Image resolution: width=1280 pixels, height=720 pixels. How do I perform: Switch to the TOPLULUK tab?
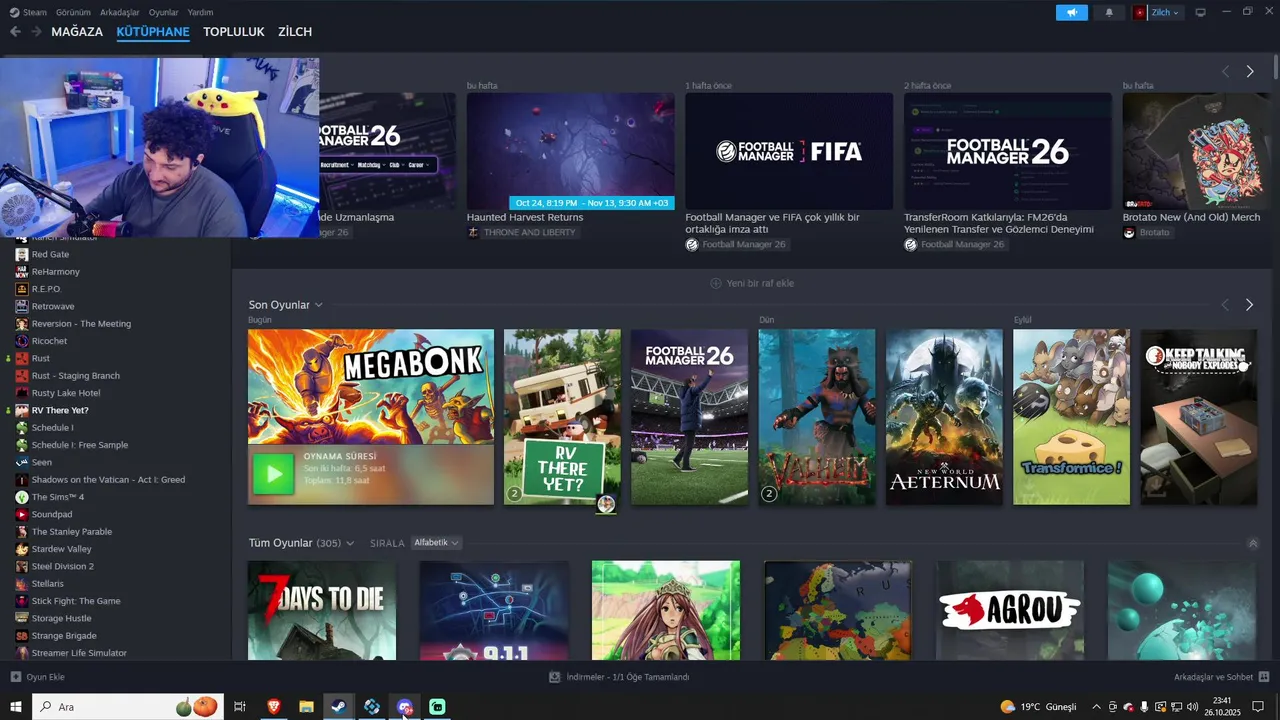pyautogui.click(x=234, y=32)
